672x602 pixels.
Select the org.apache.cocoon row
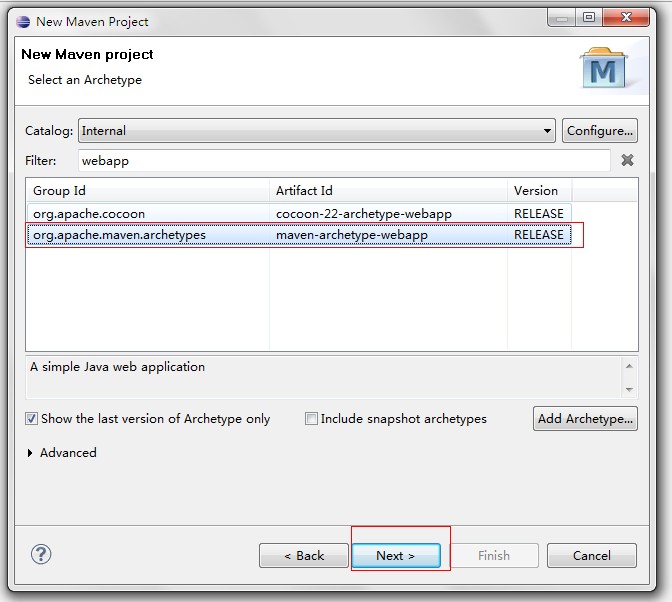coord(299,213)
